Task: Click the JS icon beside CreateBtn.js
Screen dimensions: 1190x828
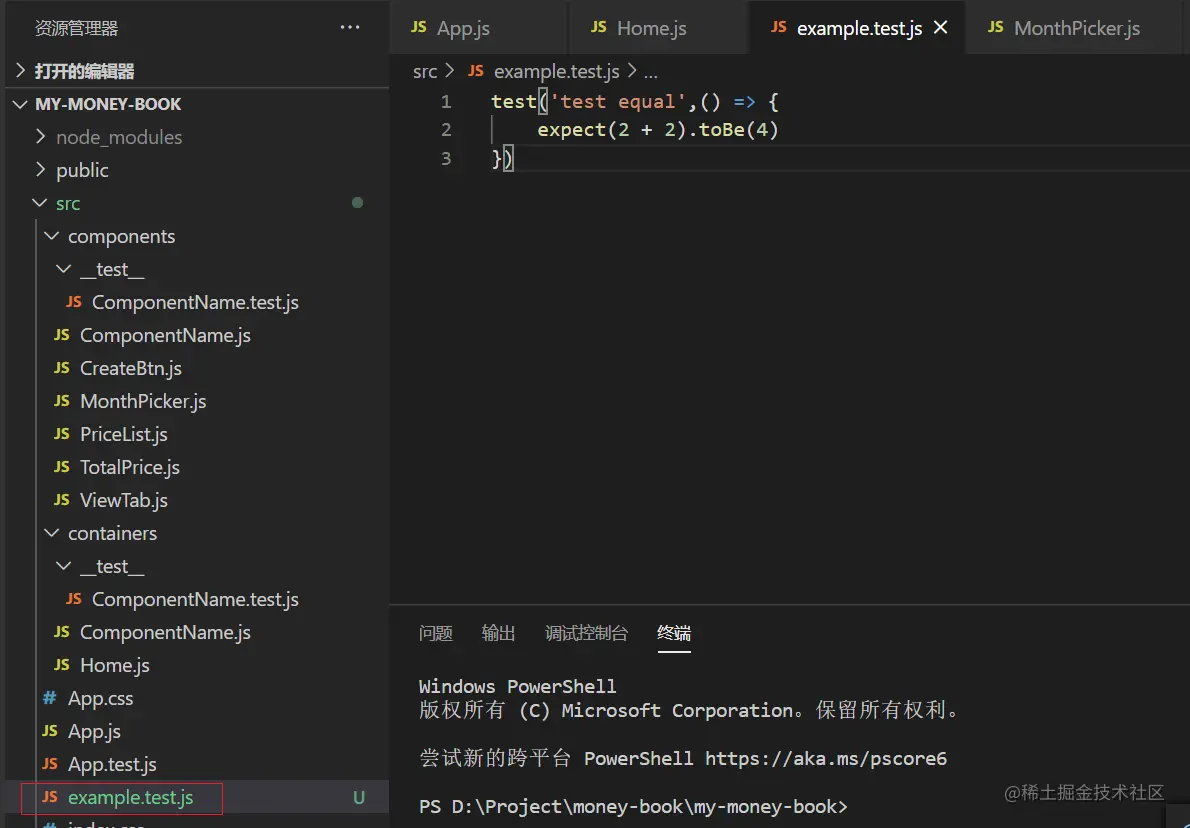Action: [x=62, y=368]
